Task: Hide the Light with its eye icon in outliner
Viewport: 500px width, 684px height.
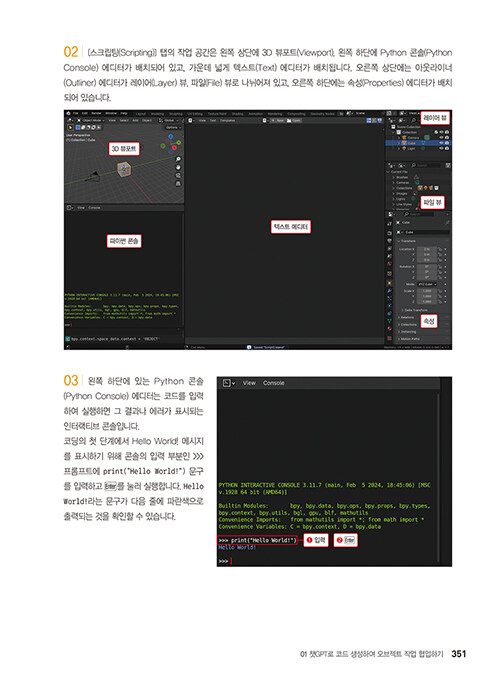Action: [x=441, y=149]
